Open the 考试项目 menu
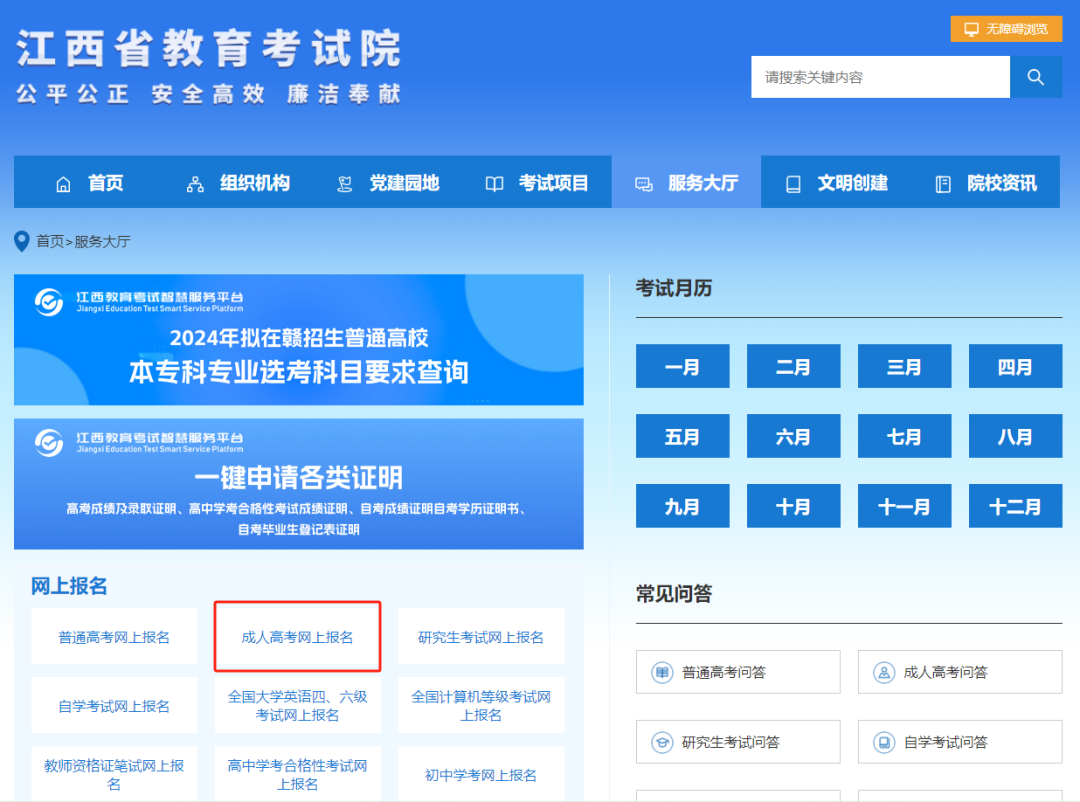1080x802 pixels. (x=540, y=183)
